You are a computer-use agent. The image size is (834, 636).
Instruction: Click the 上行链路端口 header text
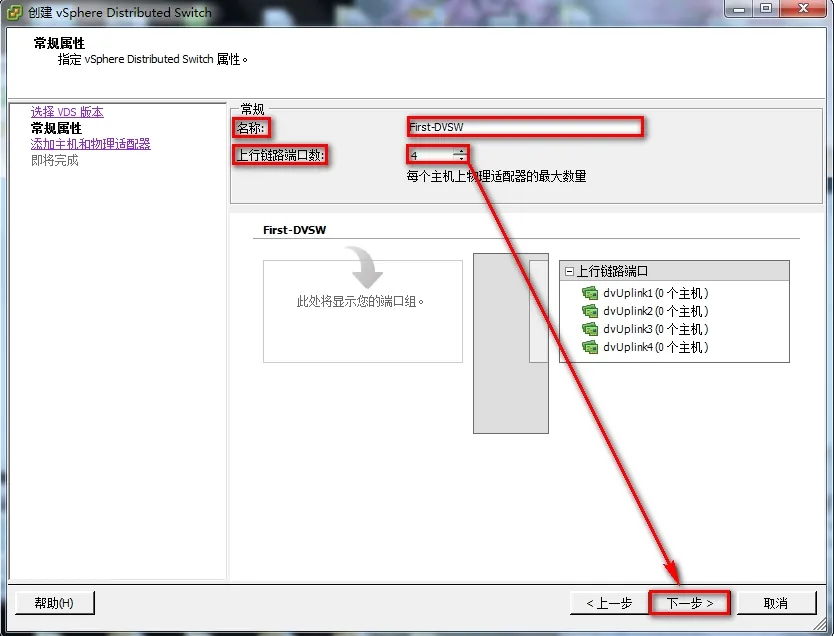coord(612,271)
